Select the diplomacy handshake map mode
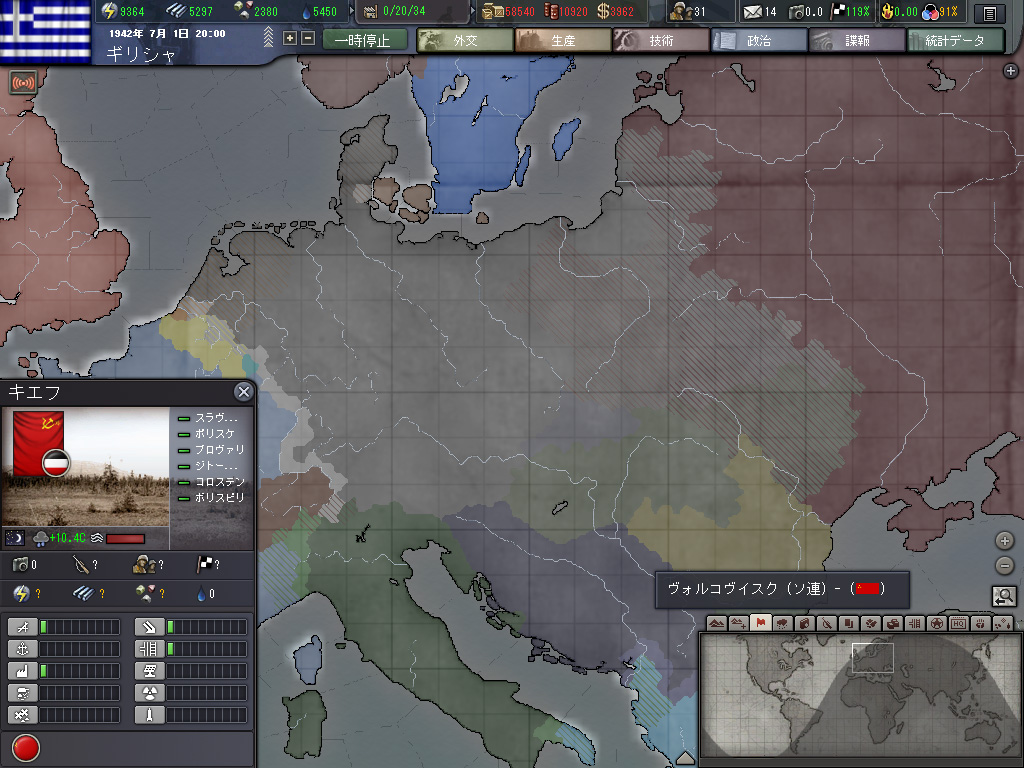This screenshot has height=768, width=1024. point(871,624)
